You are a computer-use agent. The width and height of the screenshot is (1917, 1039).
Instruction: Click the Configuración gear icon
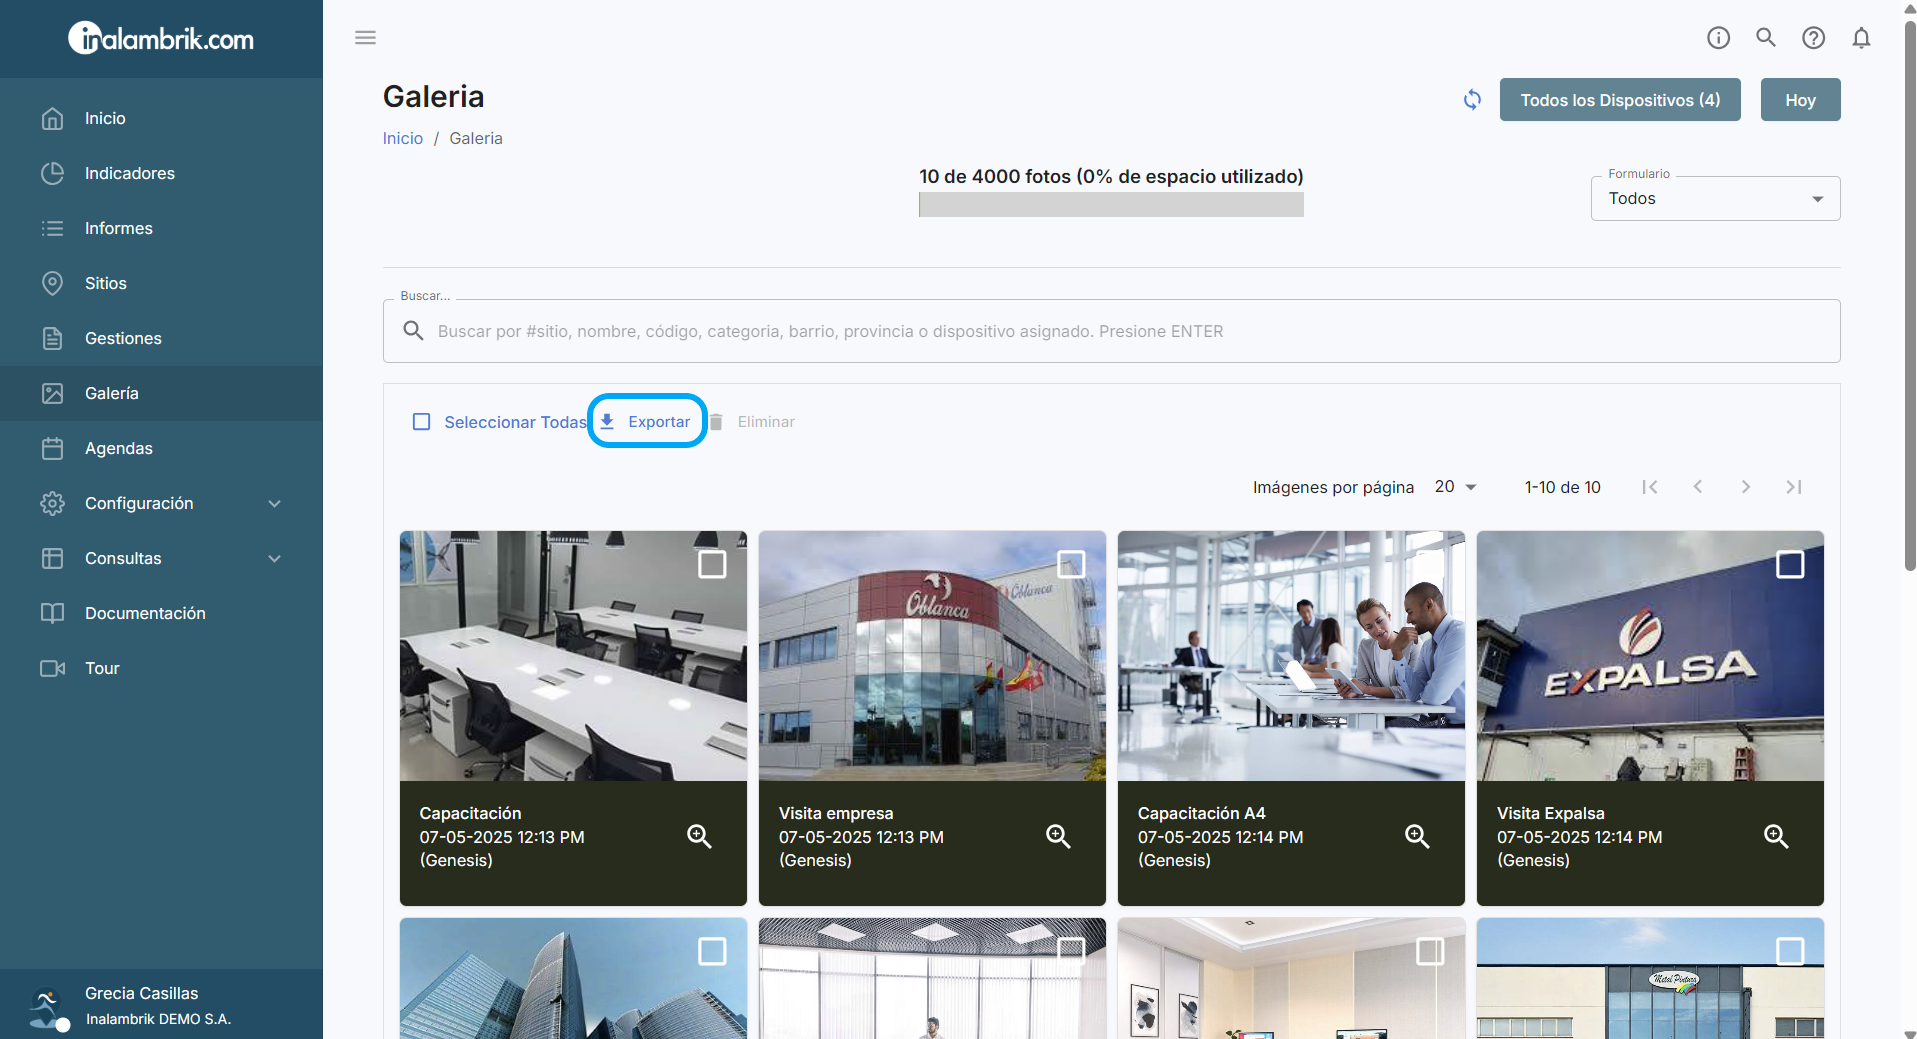[x=53, y=503]
